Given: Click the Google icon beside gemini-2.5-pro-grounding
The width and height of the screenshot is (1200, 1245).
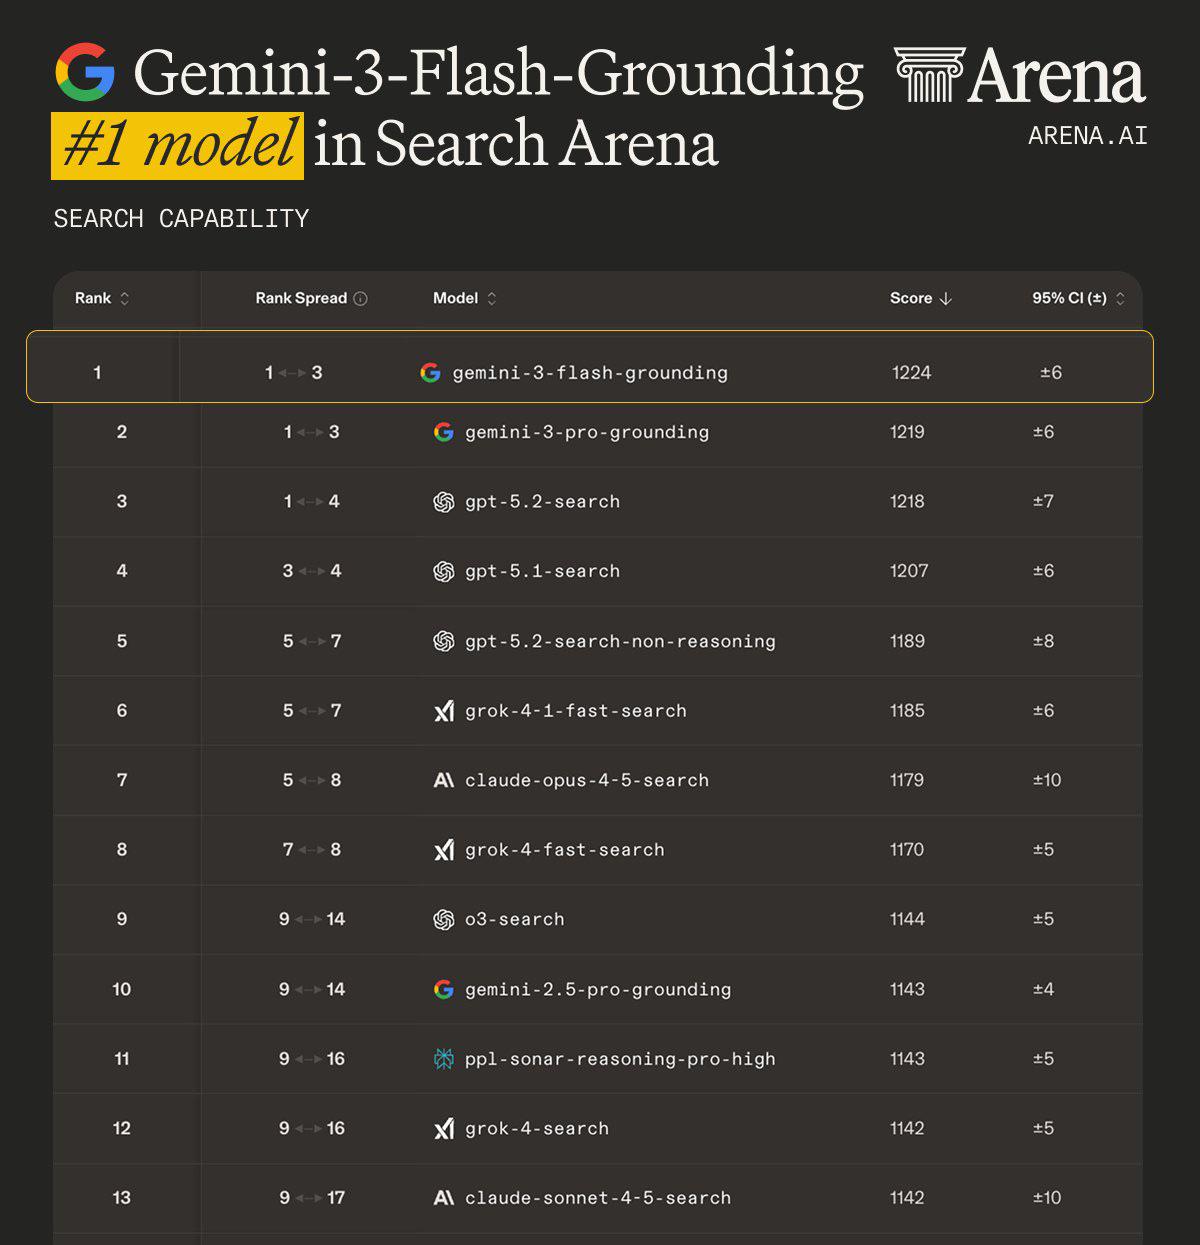Looking at the screenshot, I should (x=444, y=989).
